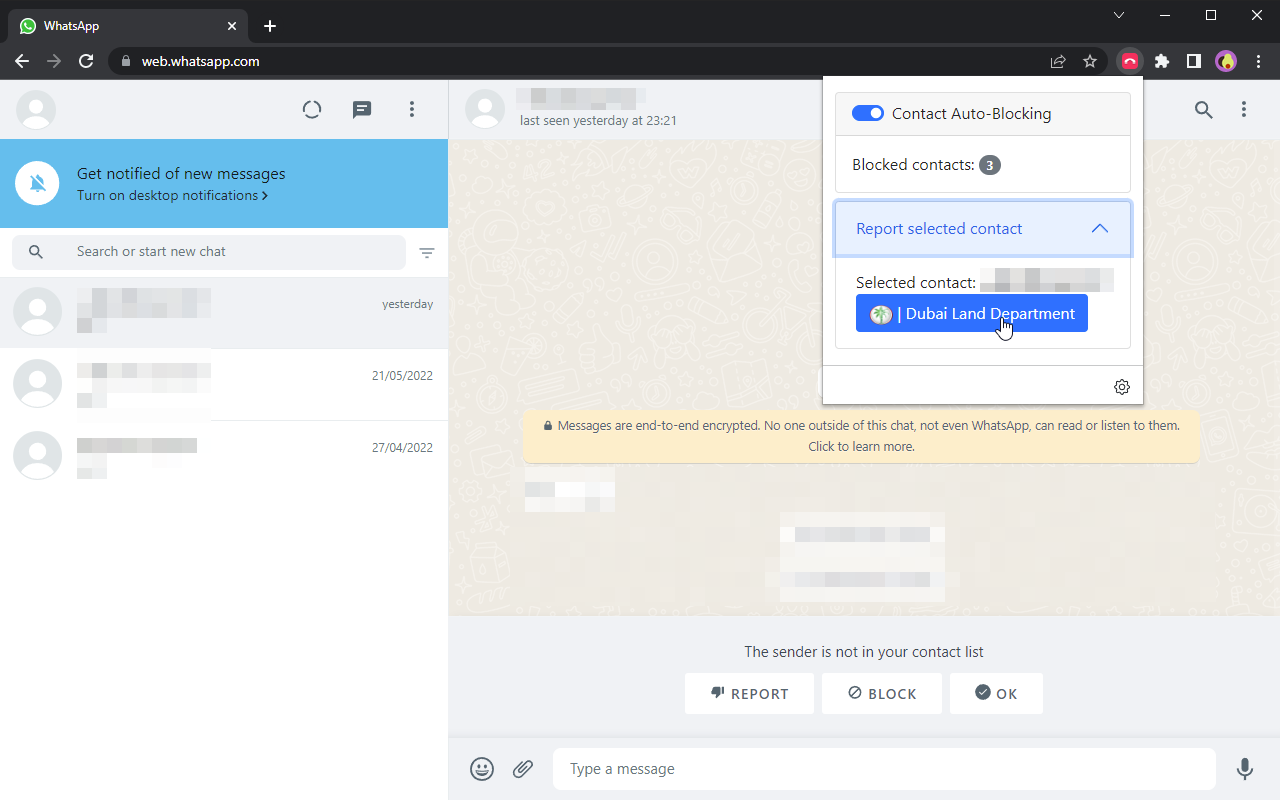Open a new browser tab

270,26
